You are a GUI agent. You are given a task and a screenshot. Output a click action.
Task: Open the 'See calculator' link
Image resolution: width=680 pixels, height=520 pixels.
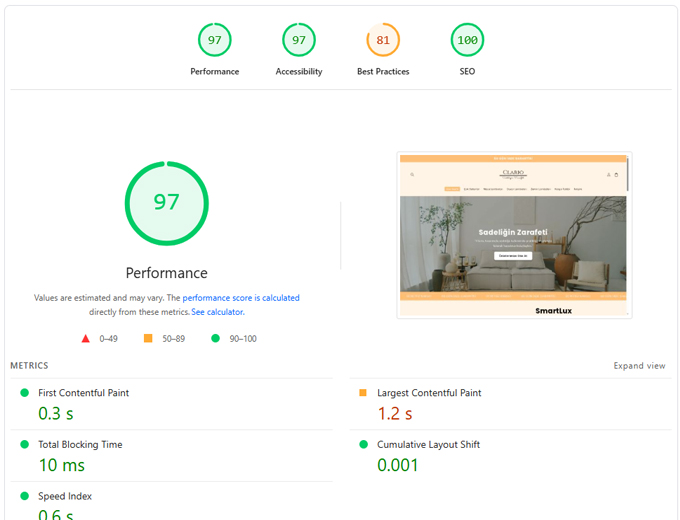[x=217, y=312]
